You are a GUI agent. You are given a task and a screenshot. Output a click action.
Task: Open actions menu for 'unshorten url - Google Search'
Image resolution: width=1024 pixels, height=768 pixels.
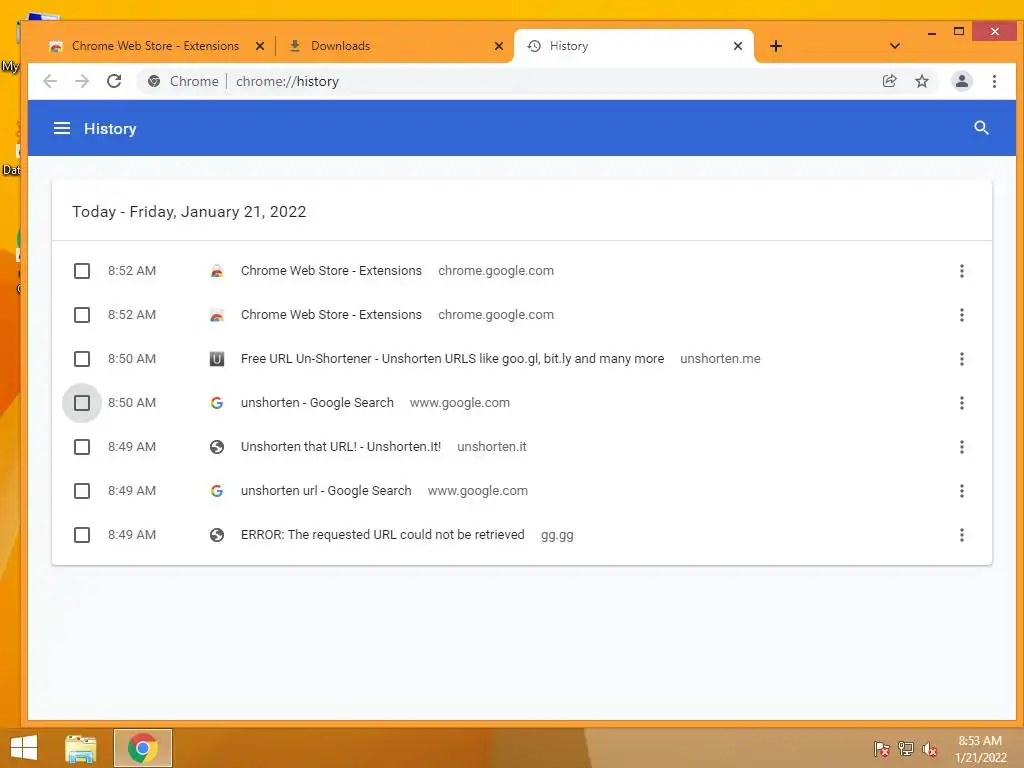(961, 490)
